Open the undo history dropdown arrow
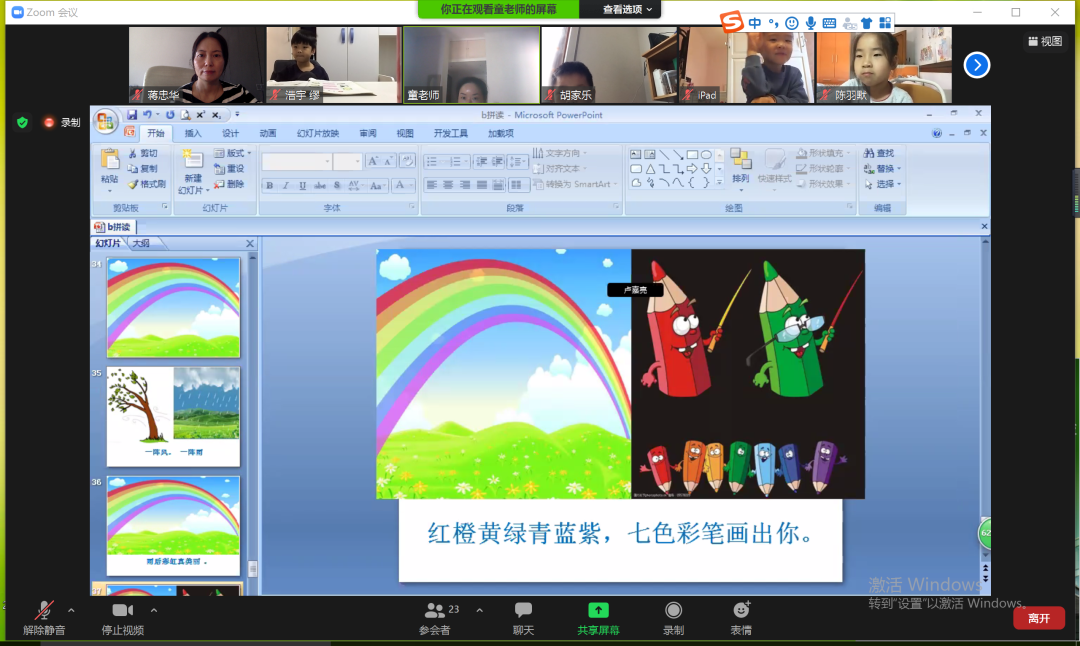The width and height of the screenshot is (1080, 646). click(157, 115)
